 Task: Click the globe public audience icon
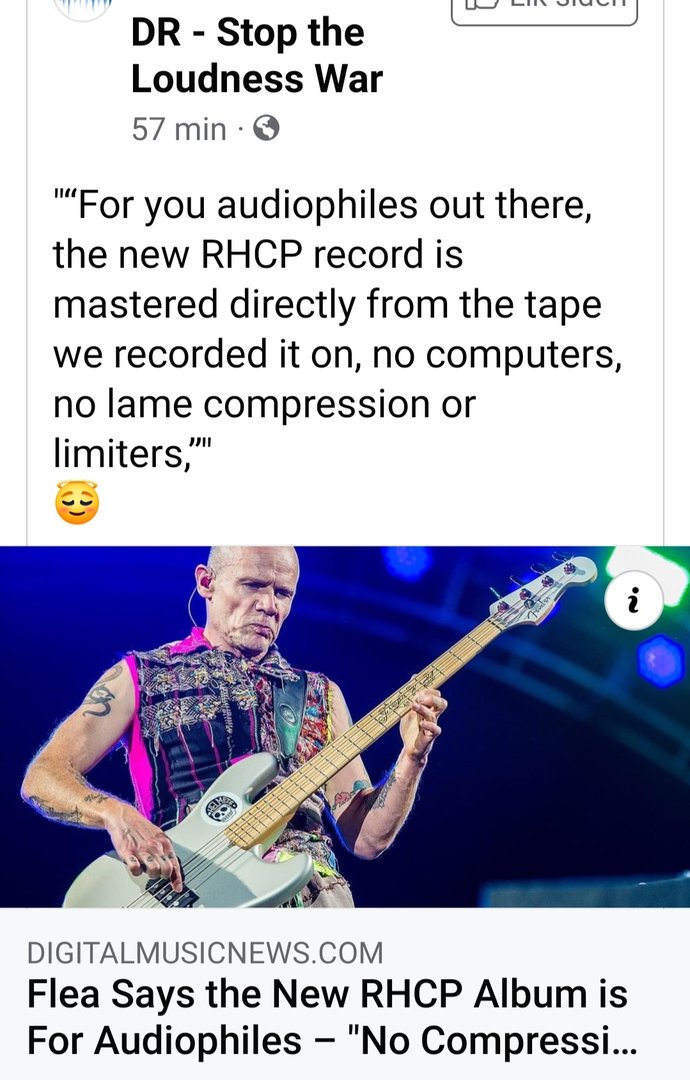[x=266, y=128]
